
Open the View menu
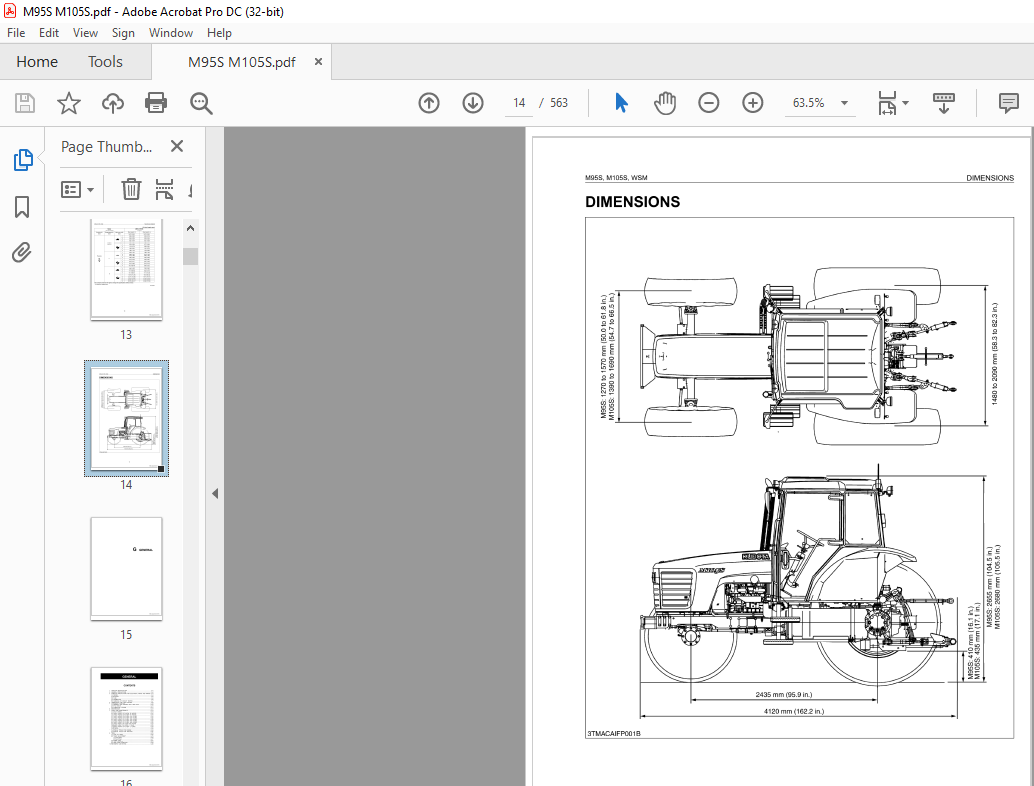pos(85,33)
